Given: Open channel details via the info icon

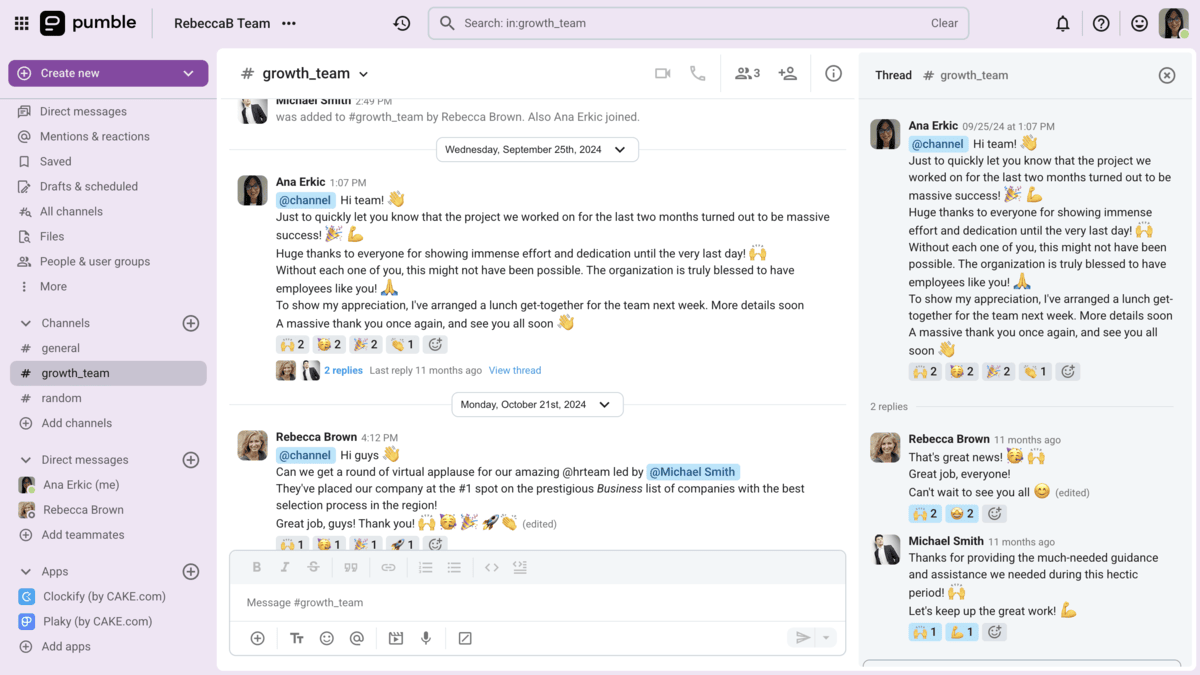Looking at the screenshot, I should pyautogui.click(x=833, y=72).
